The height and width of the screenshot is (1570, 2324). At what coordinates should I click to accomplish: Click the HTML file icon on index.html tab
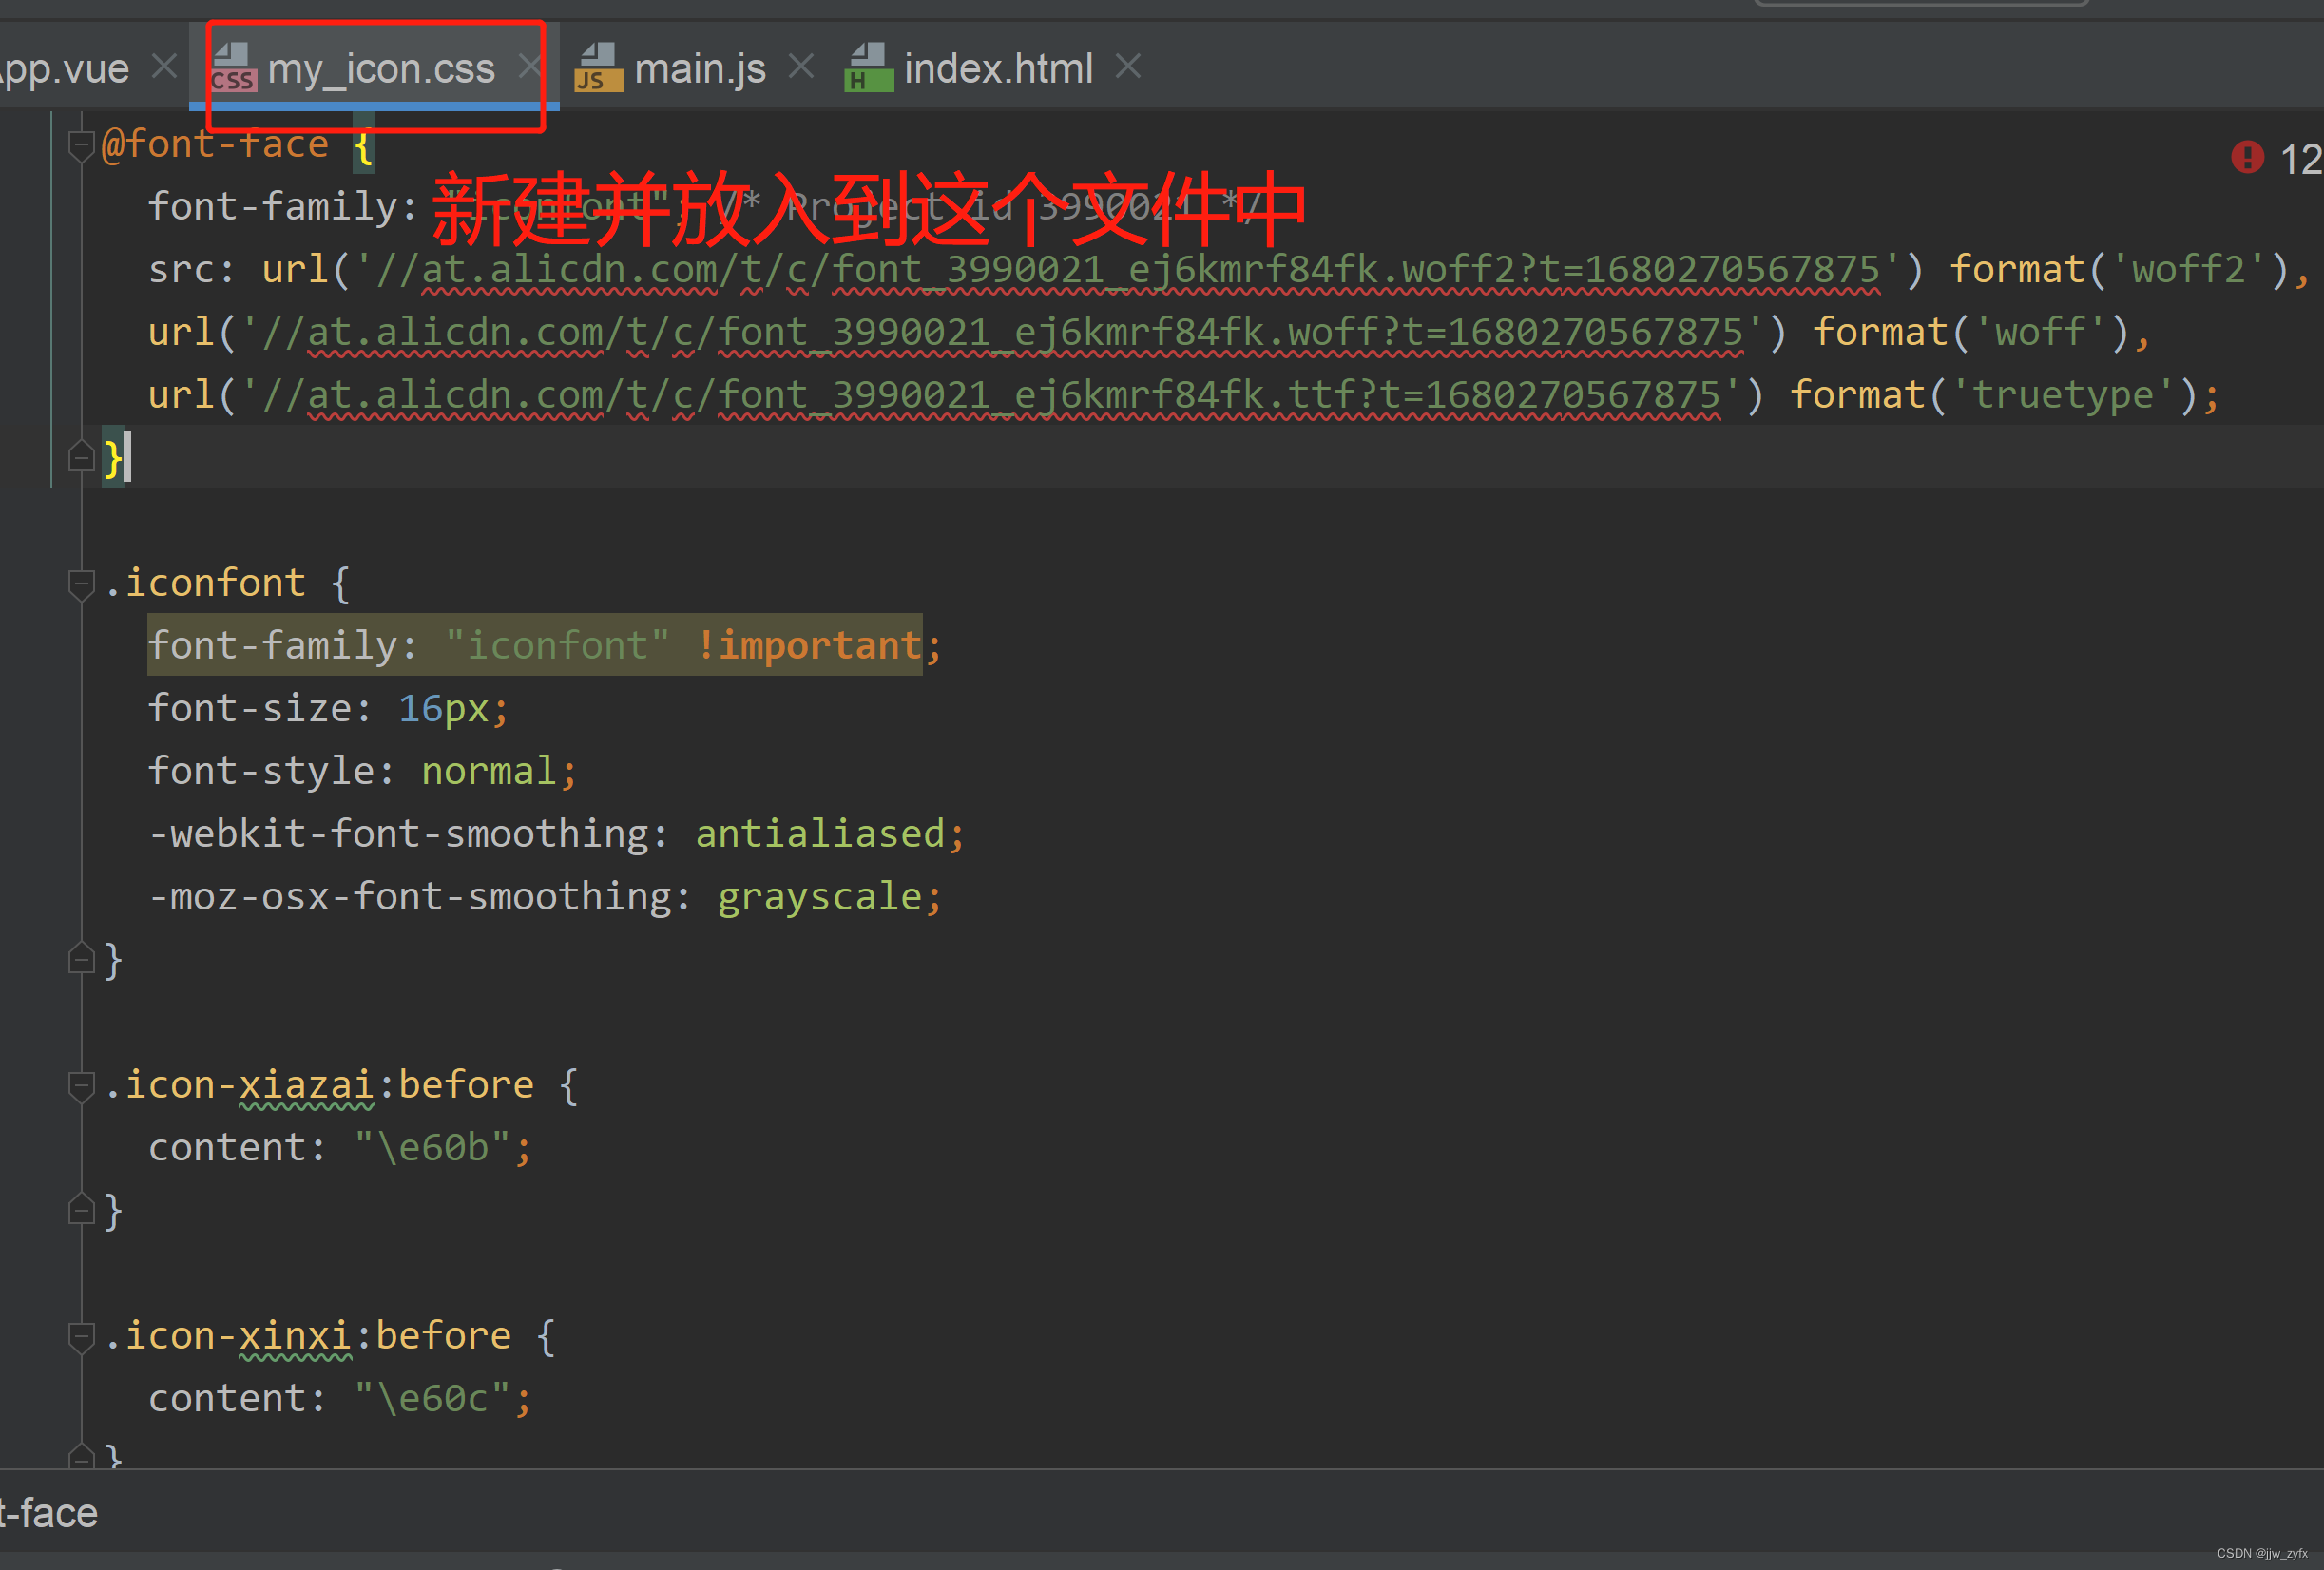coord(868,68)
